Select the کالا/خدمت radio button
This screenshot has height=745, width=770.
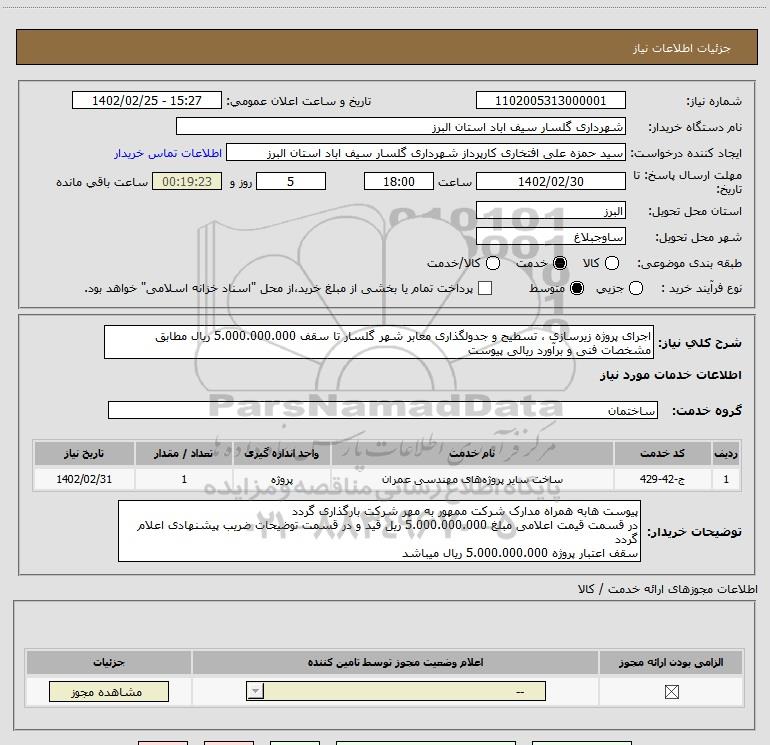point(493,263)
